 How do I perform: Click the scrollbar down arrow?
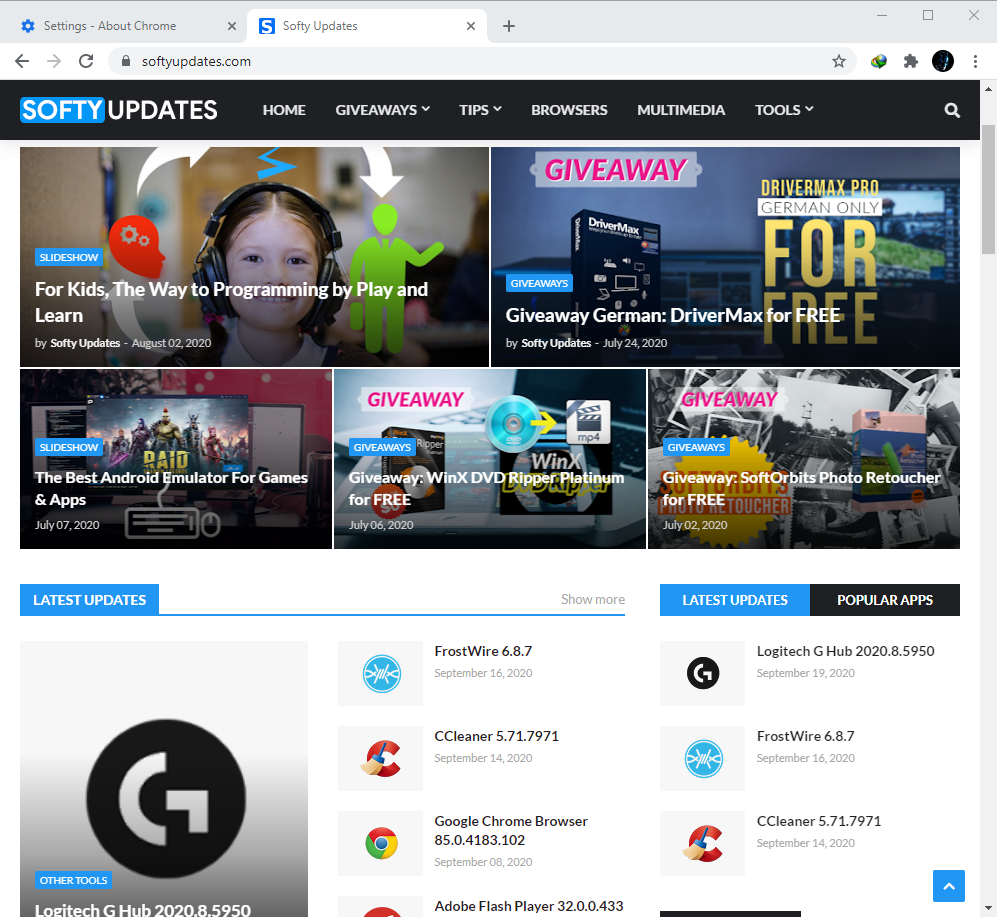pyautogui.click(x=987, y=909)
